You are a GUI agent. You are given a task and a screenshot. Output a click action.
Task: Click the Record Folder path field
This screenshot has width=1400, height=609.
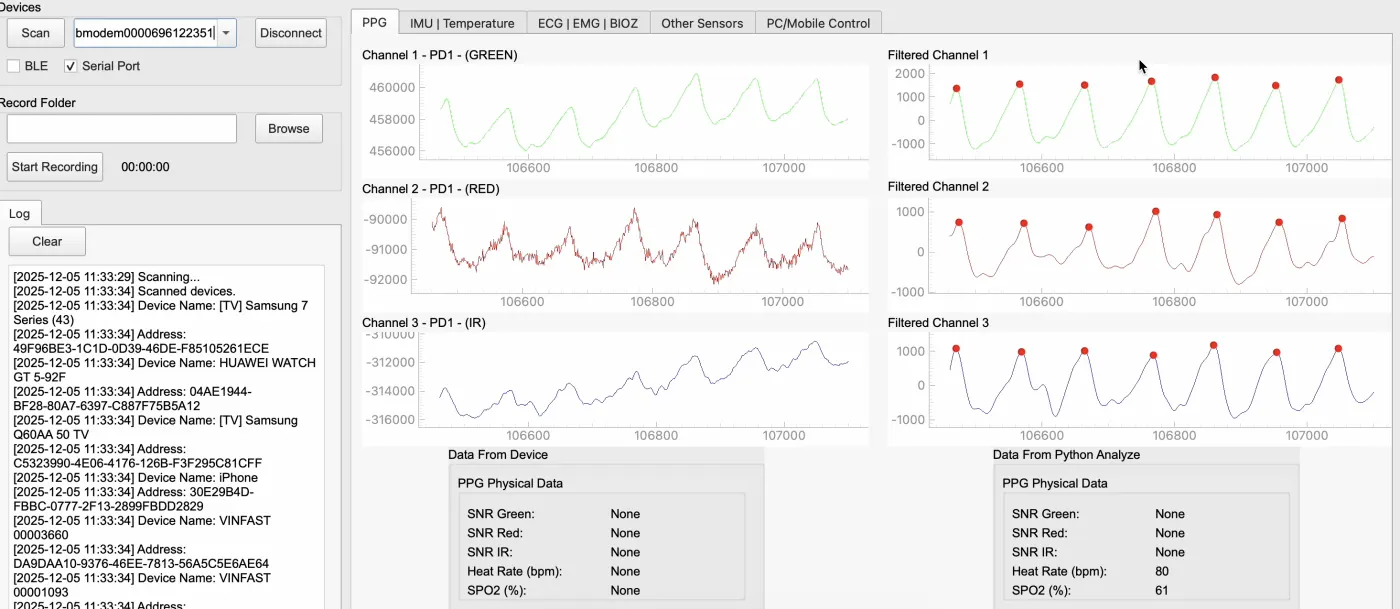(122, 128)
